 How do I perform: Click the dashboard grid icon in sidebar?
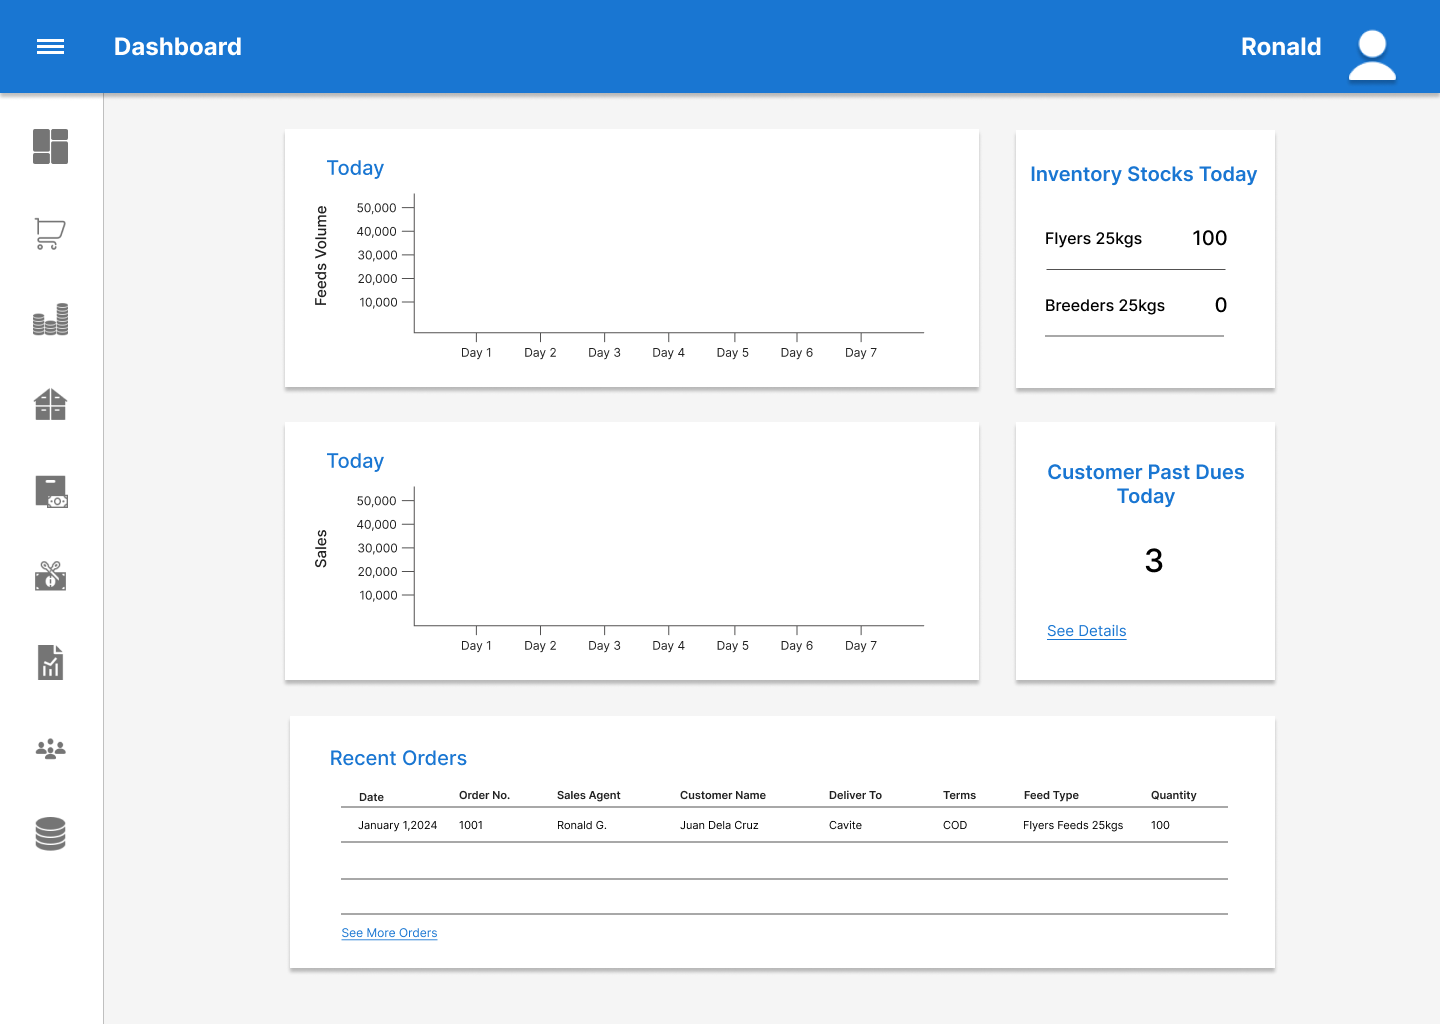[x=50, y=146]
